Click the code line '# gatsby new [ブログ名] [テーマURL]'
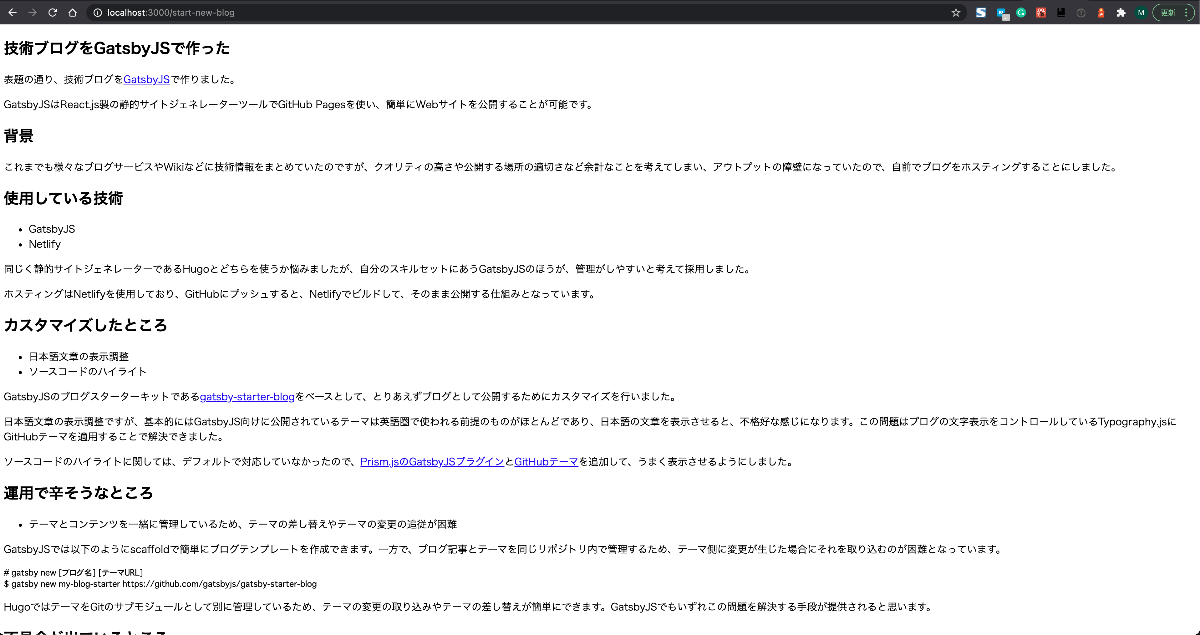1200x635 pixels. [73, 573]
